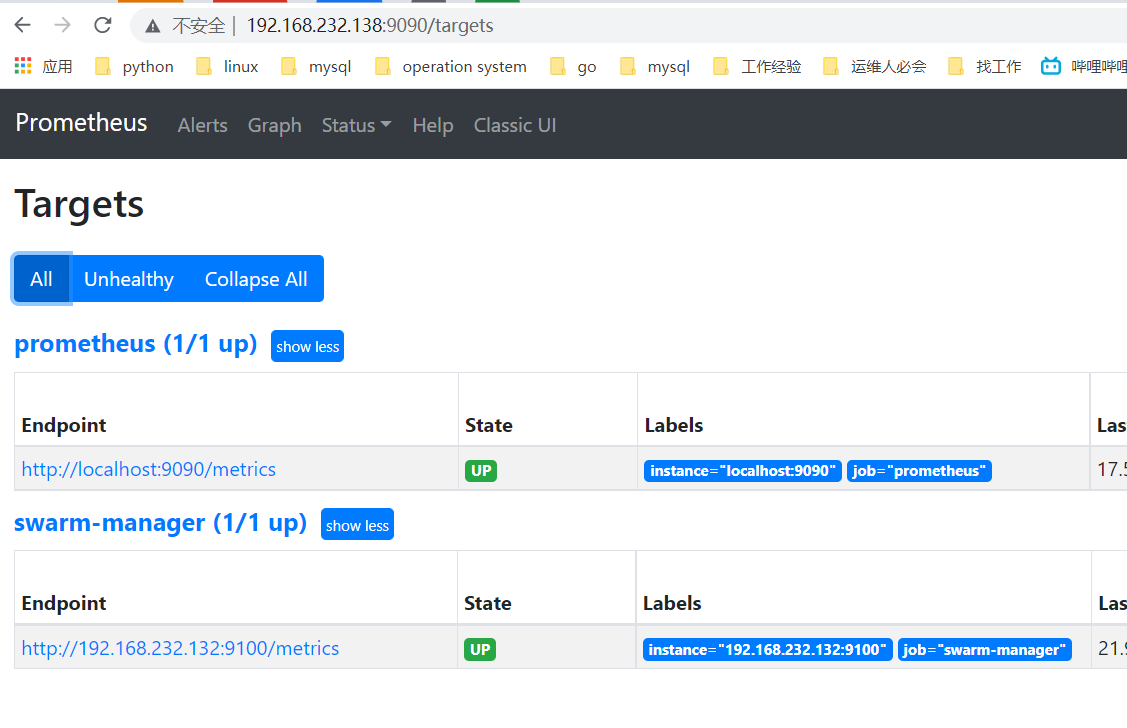Click the prometheus (1/1 up) heading link

(136, 344)
